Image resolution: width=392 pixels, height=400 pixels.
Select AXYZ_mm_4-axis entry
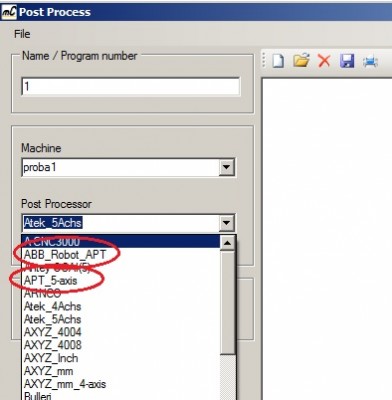point(121,384)
